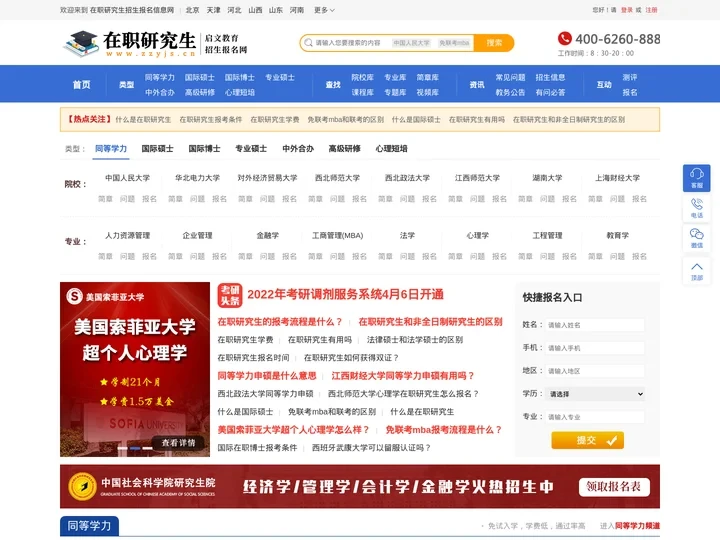
Task: Open 在职研究生的报考流程是什么？ article
Action: pos(280,321)
